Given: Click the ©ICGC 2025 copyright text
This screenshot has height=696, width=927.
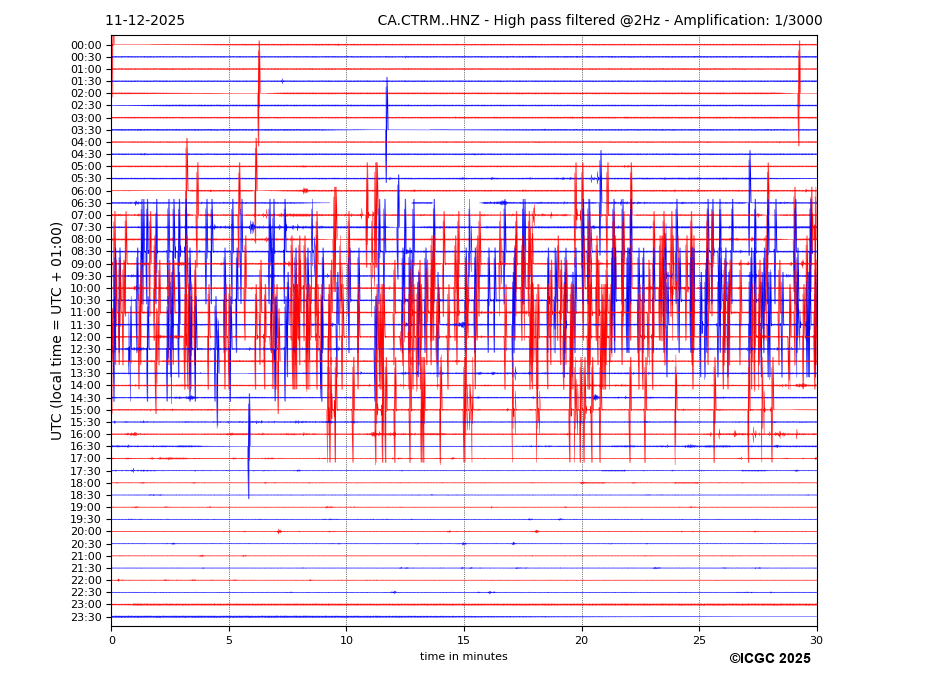Looking at the screenshot, I should coord(769,659).
